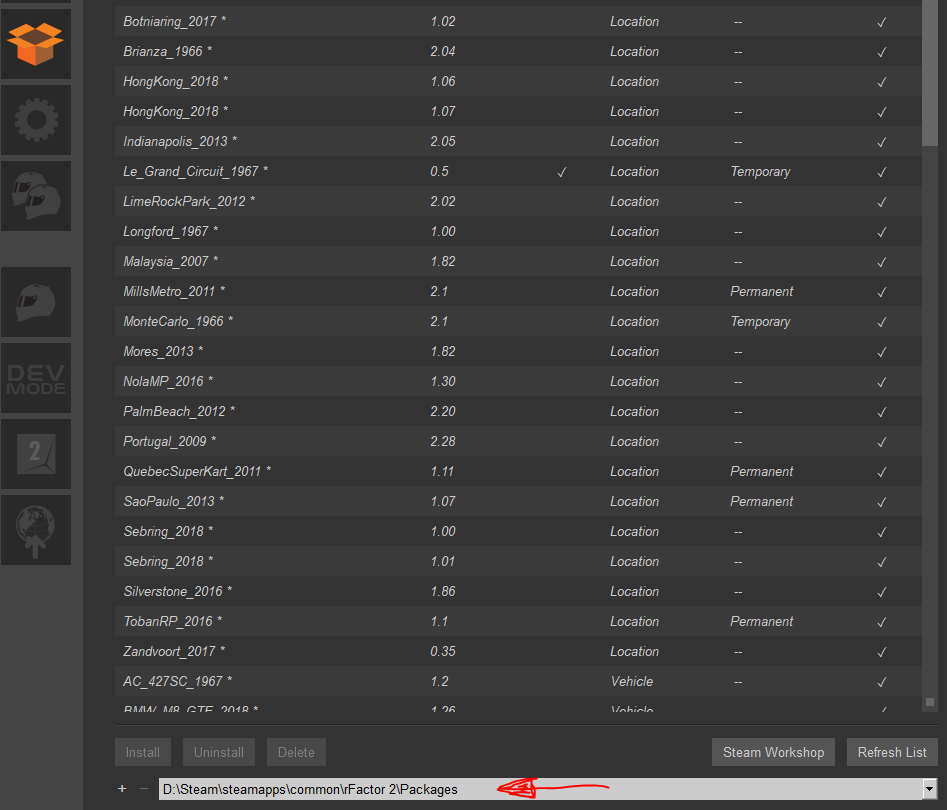947x810 pixels.
Task: Open the Steam Workshop button
Action: pyautogui.click(x=774, y=752)
